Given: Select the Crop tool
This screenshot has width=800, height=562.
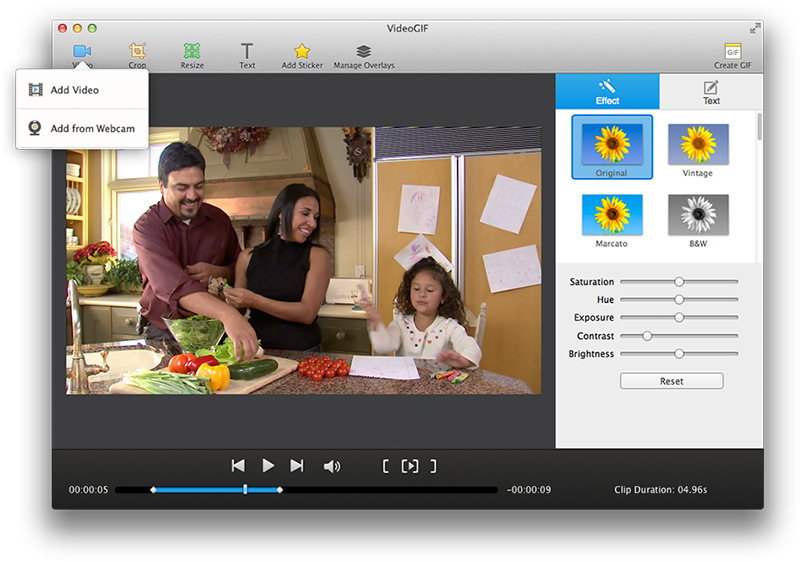Looking at the screenshot, I should coord(137,56).
